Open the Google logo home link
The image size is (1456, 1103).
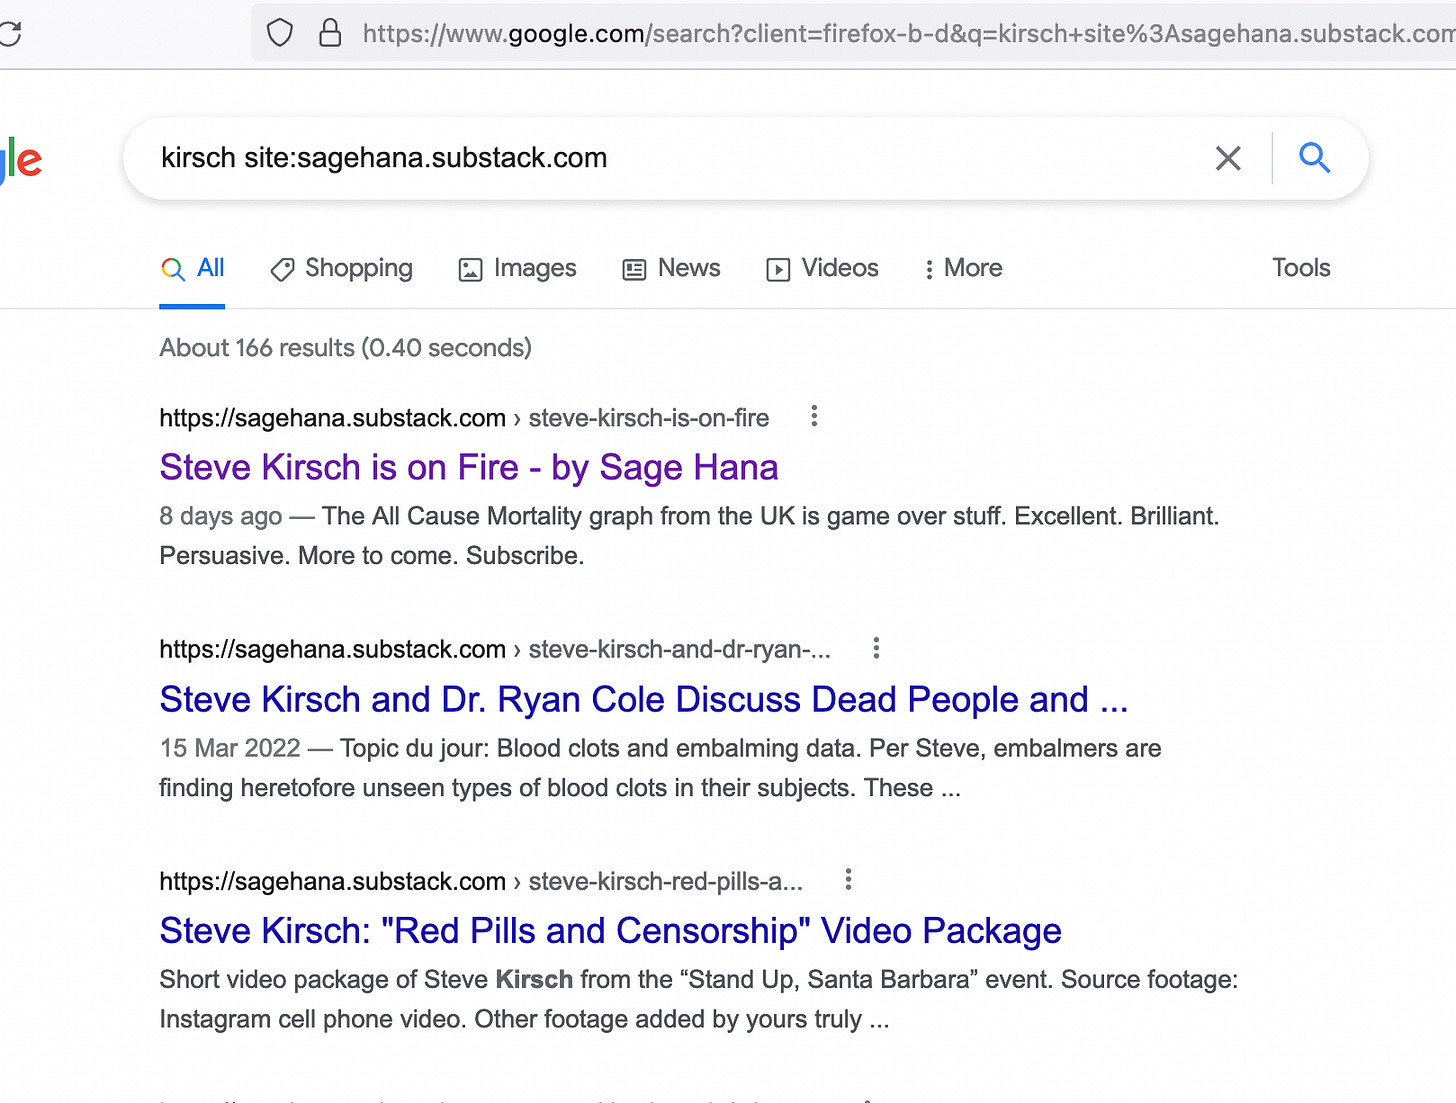[20, 160]
